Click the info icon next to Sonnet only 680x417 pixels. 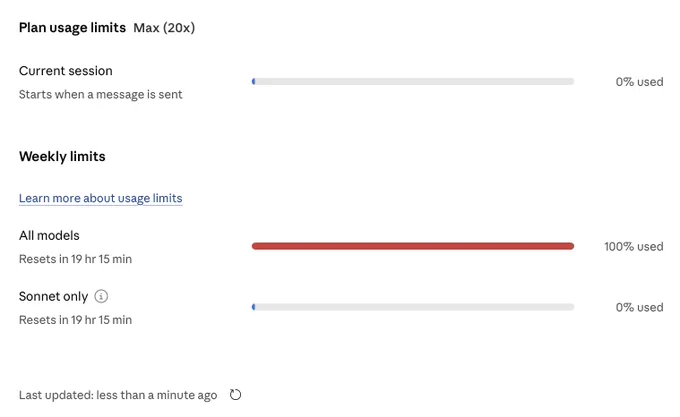point(101,296)
